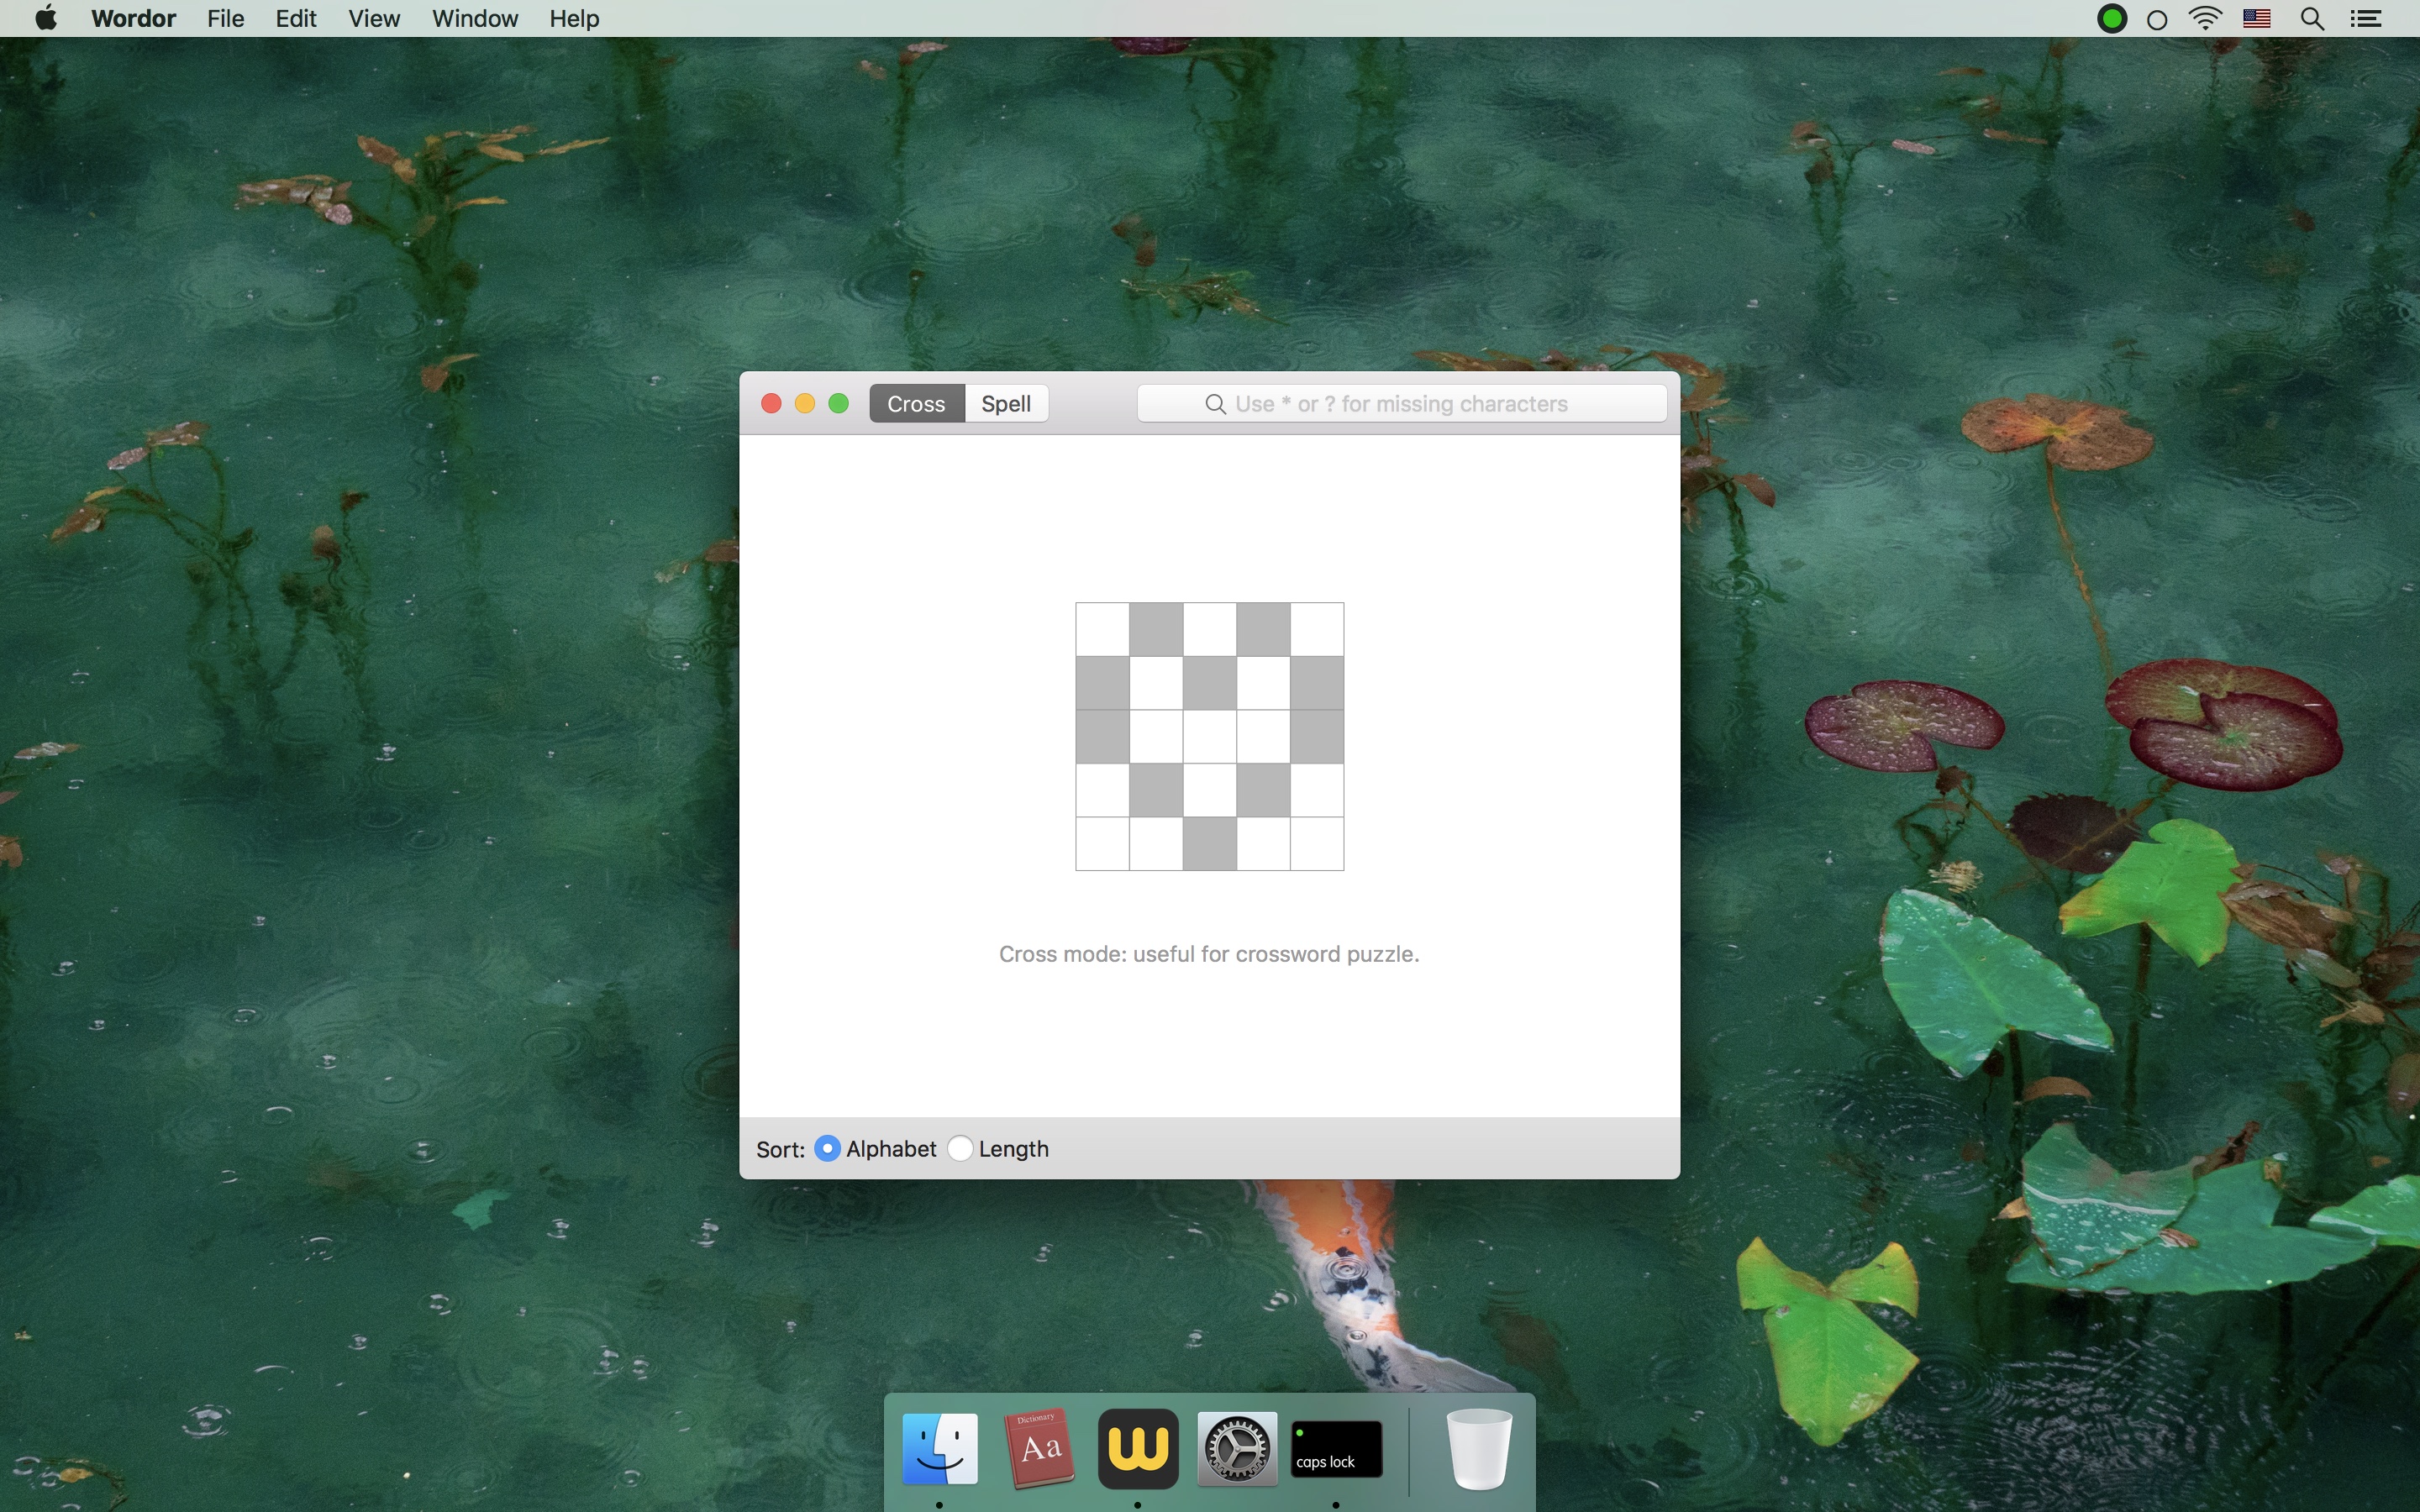Viewport: 2420px width, 1512px height.
Task: Open Dictionary app from the Dock
Action: [x=1039, y=1449]
